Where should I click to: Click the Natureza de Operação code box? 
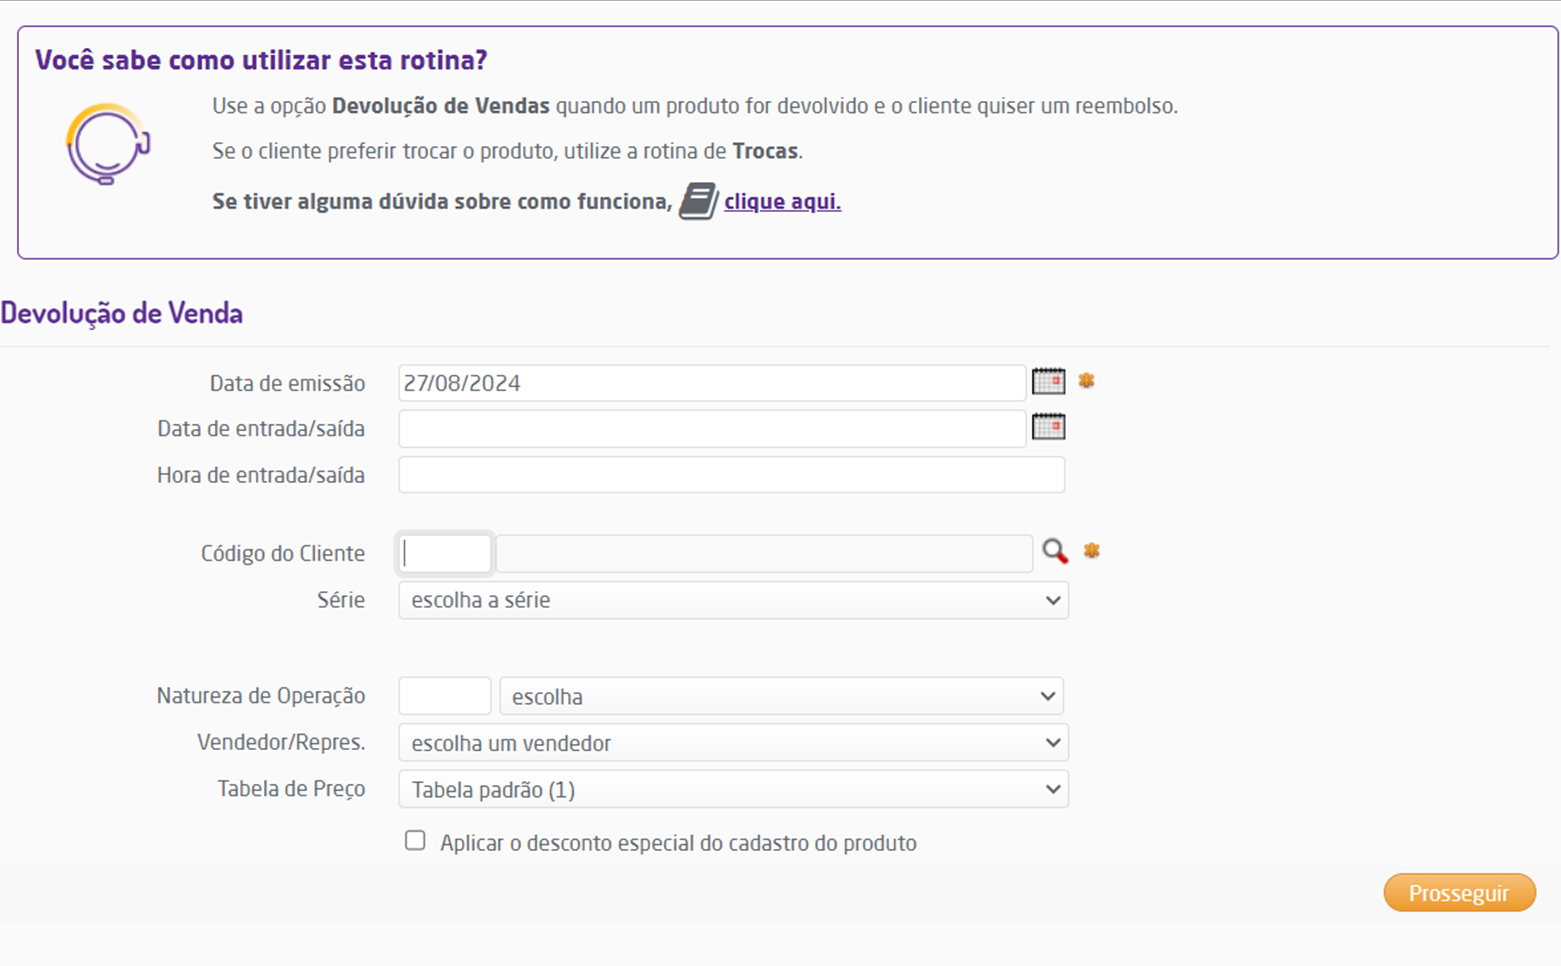[445, 696]
